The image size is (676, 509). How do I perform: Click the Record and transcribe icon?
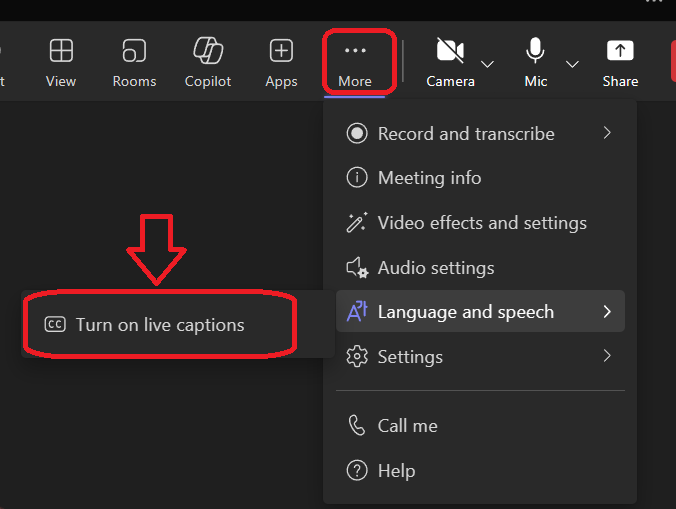click(357, 133)
